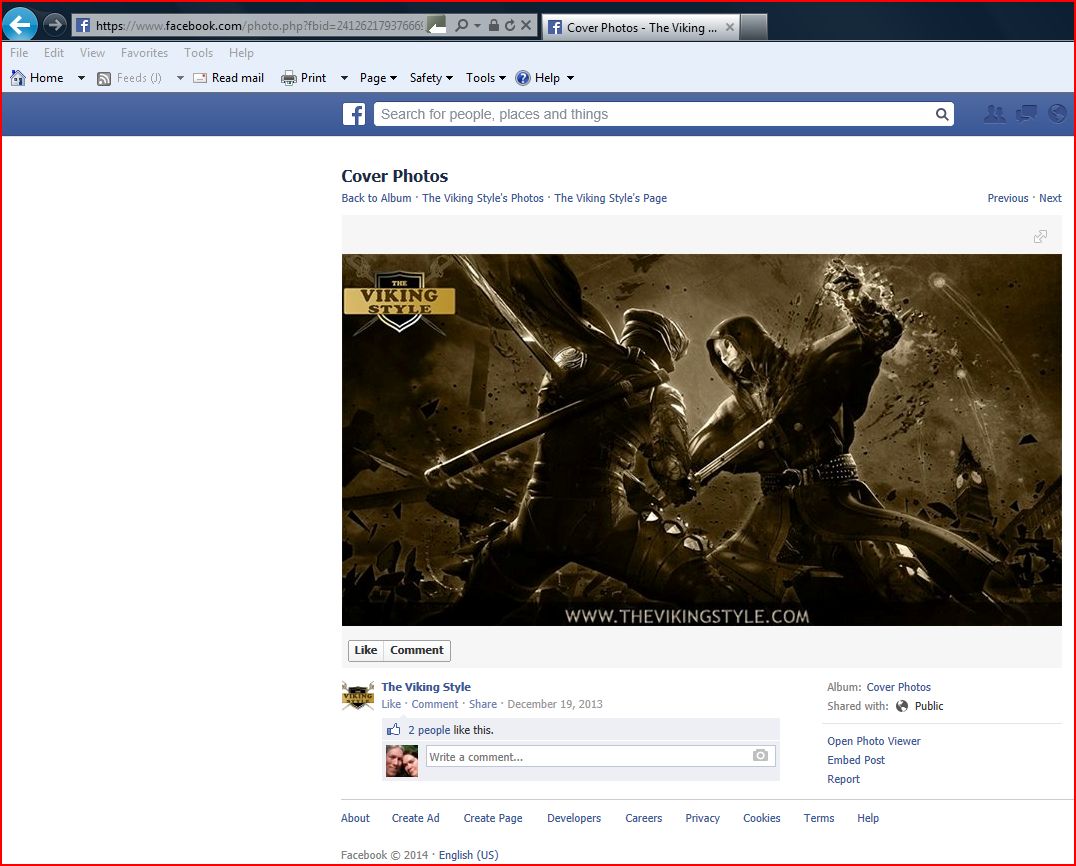The height and width of the screenshot is (866, 1076).
Task: Open the File menu
Action: coord(19,53)
